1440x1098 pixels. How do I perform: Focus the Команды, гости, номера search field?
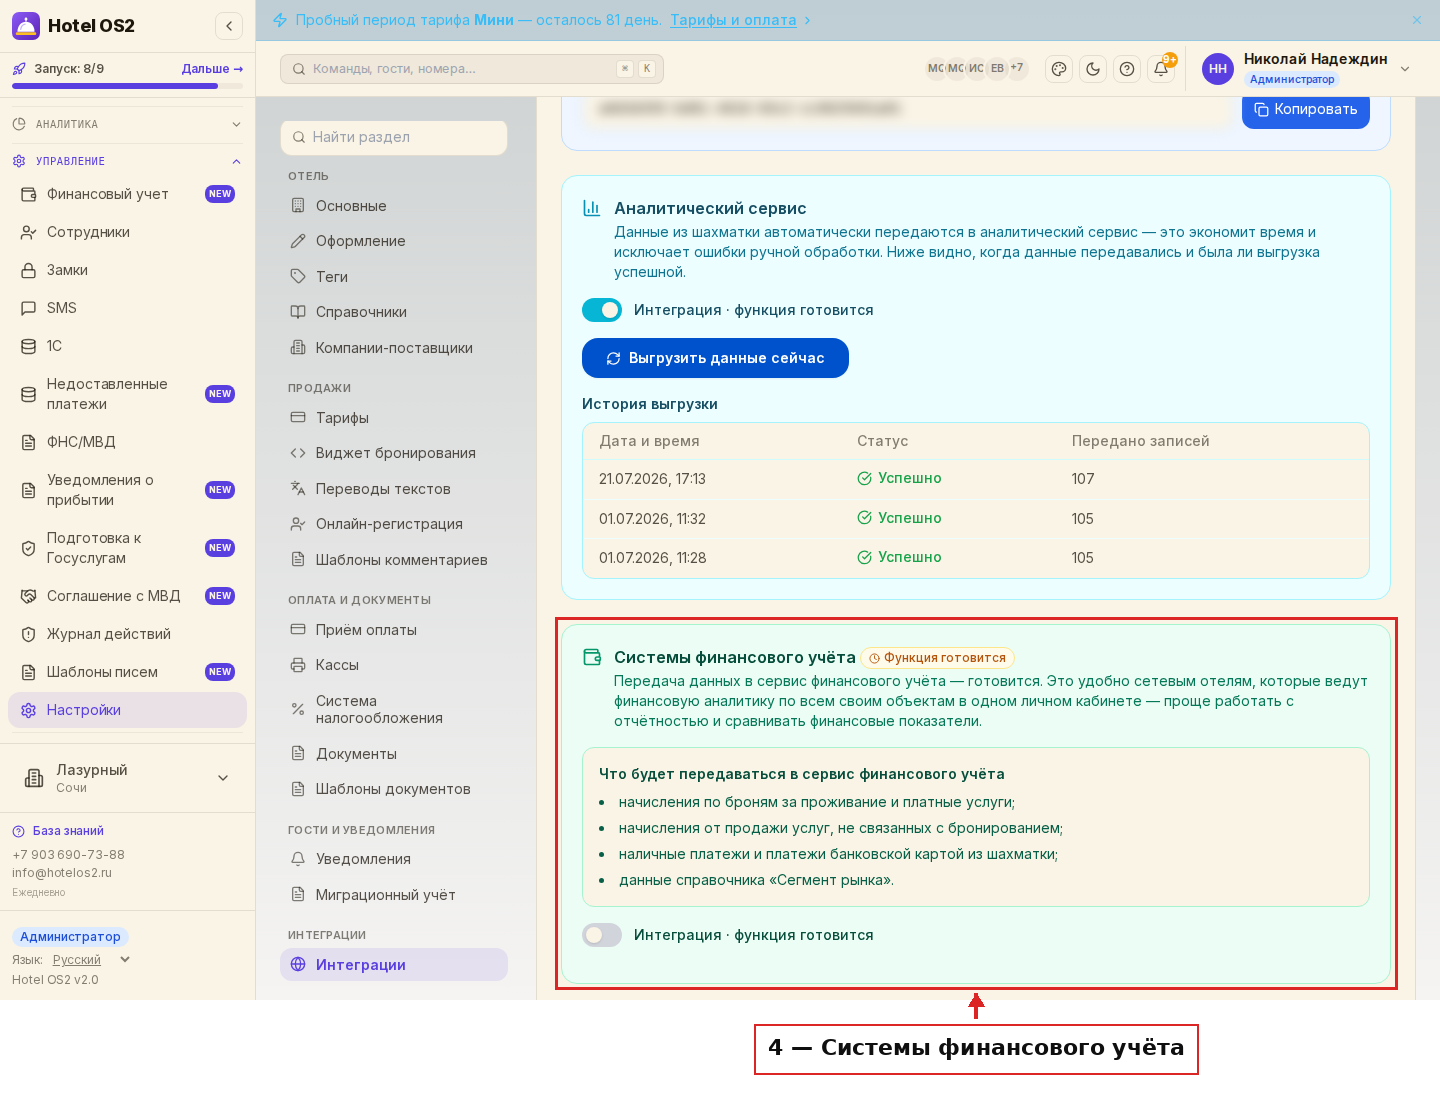click(x=472, y=69)
